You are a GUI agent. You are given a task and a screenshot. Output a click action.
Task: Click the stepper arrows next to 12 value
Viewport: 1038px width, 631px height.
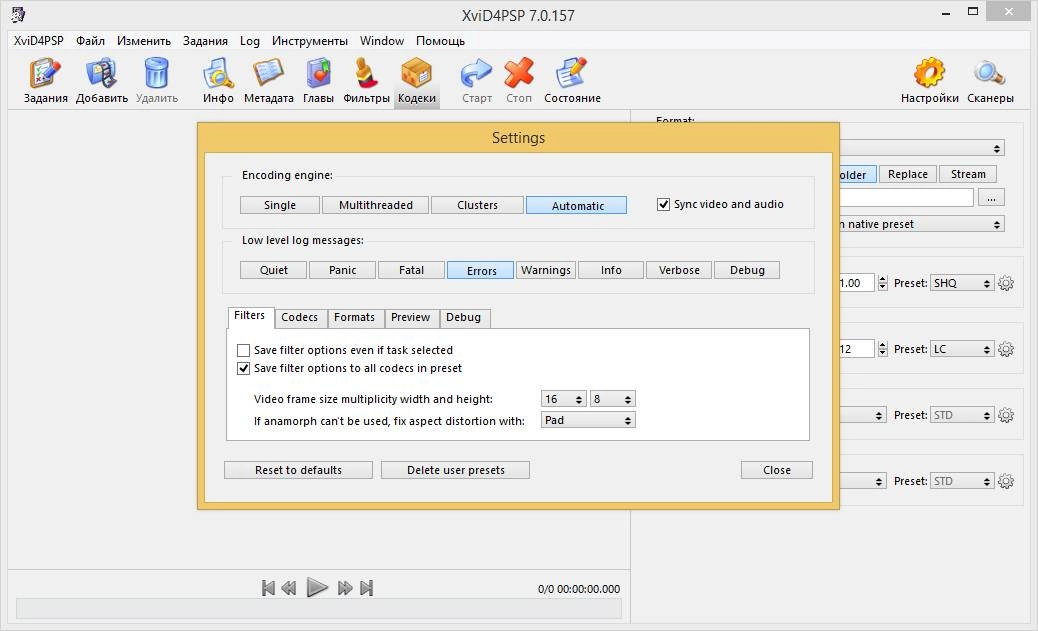coord(882,349)
